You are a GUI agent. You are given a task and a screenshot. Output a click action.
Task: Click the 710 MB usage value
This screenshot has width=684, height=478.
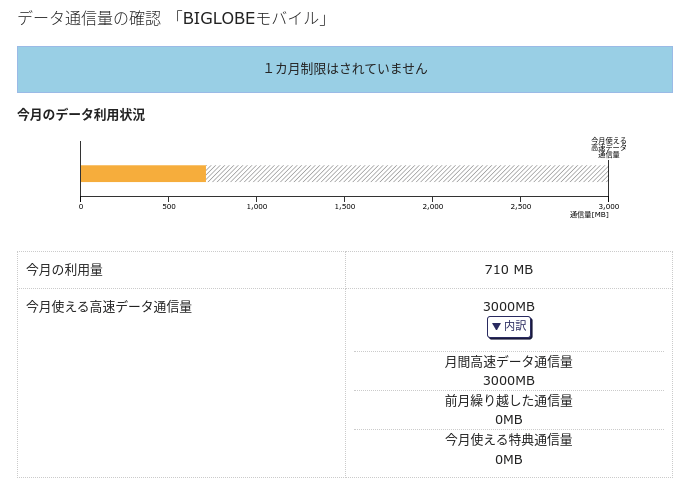pyautogui.click(x=508, y=270)
